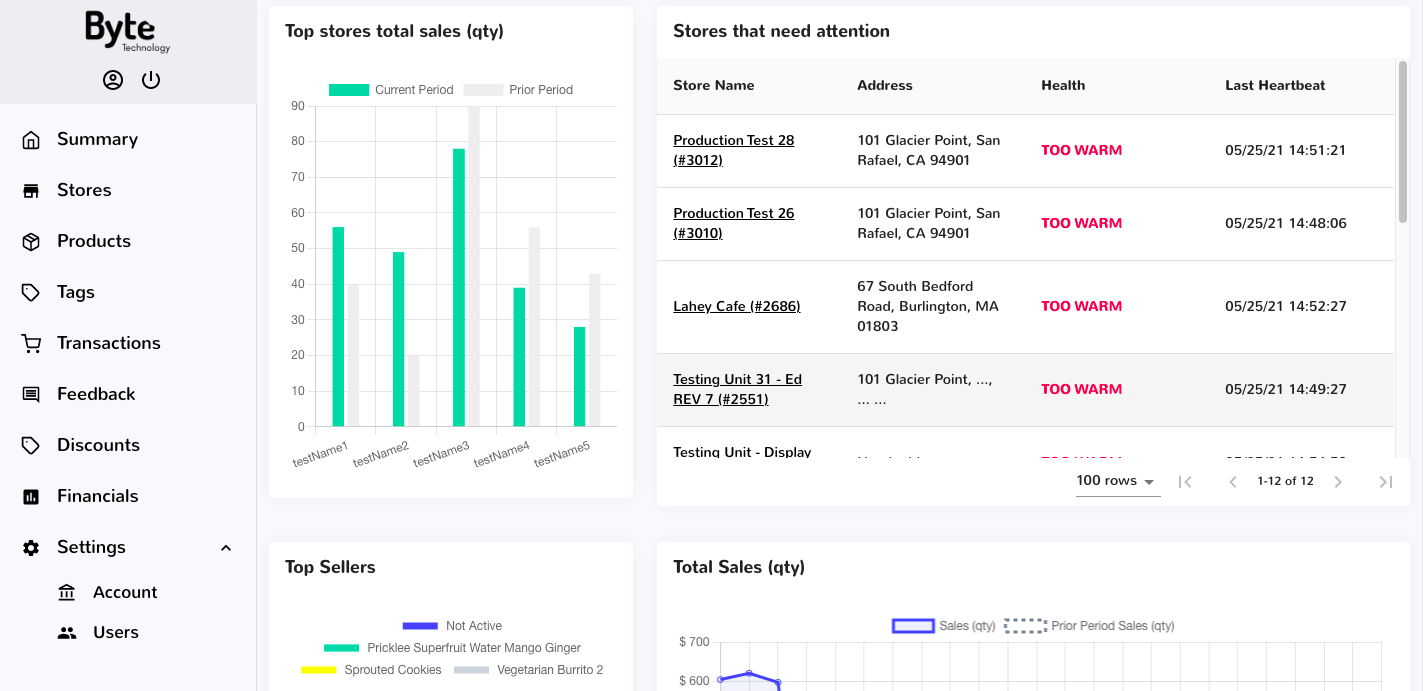Click the 1-12 of 12 pagination text
This screenshot has height=691, width=1423.
tap(1285, 481)
